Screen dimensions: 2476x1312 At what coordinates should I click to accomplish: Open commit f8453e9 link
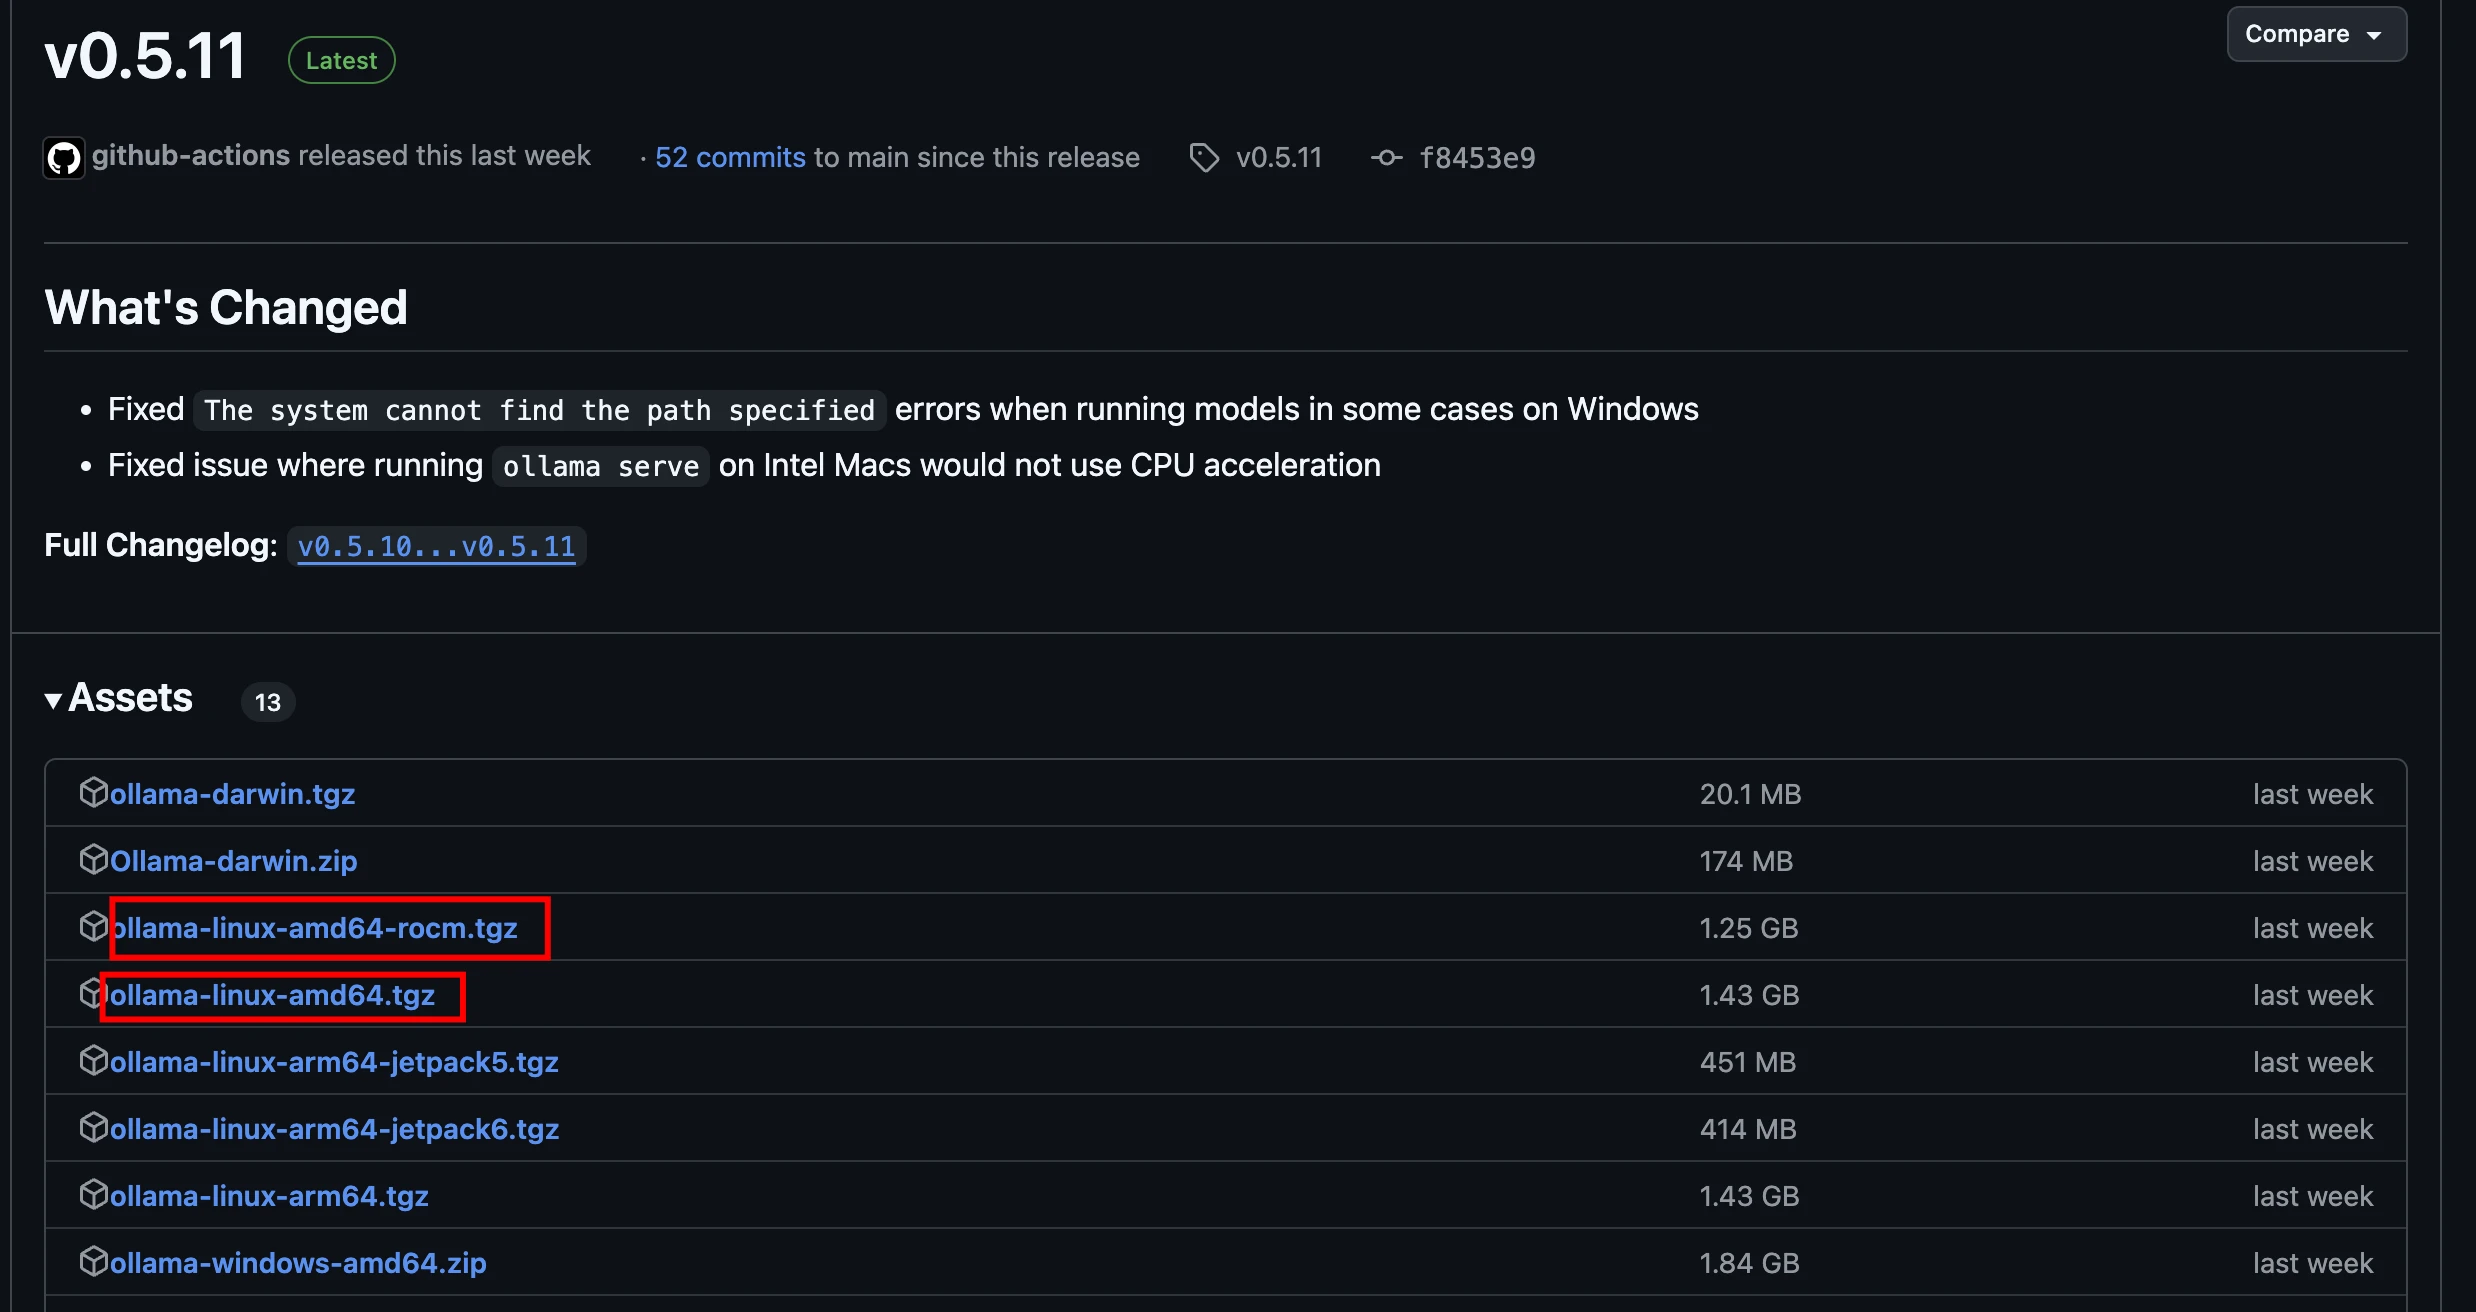tap(1477, 157)
